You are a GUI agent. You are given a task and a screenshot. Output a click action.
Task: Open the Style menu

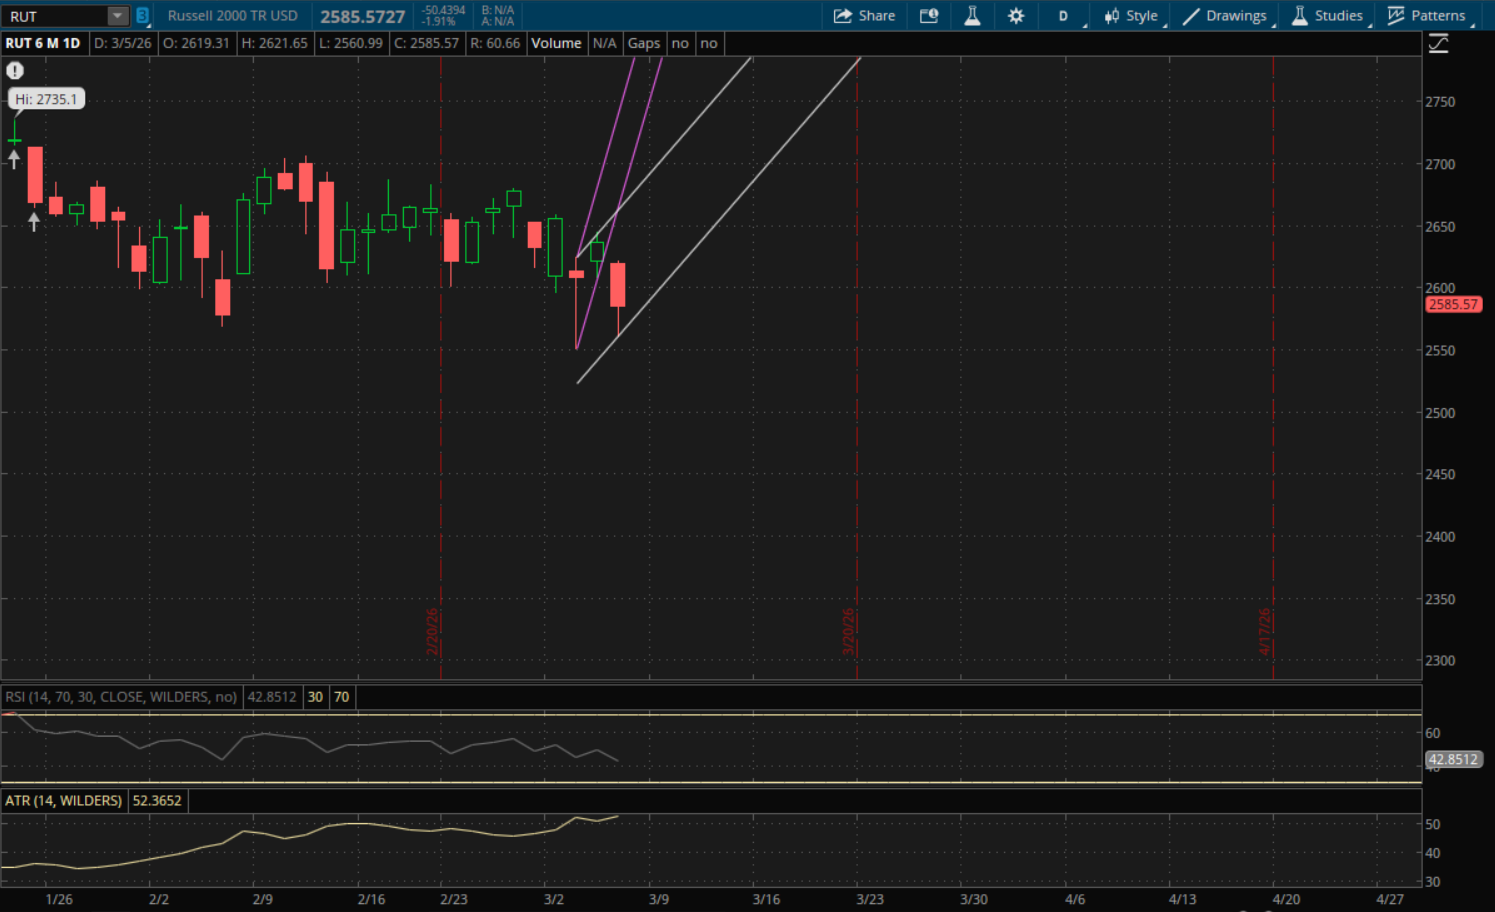1131,16
